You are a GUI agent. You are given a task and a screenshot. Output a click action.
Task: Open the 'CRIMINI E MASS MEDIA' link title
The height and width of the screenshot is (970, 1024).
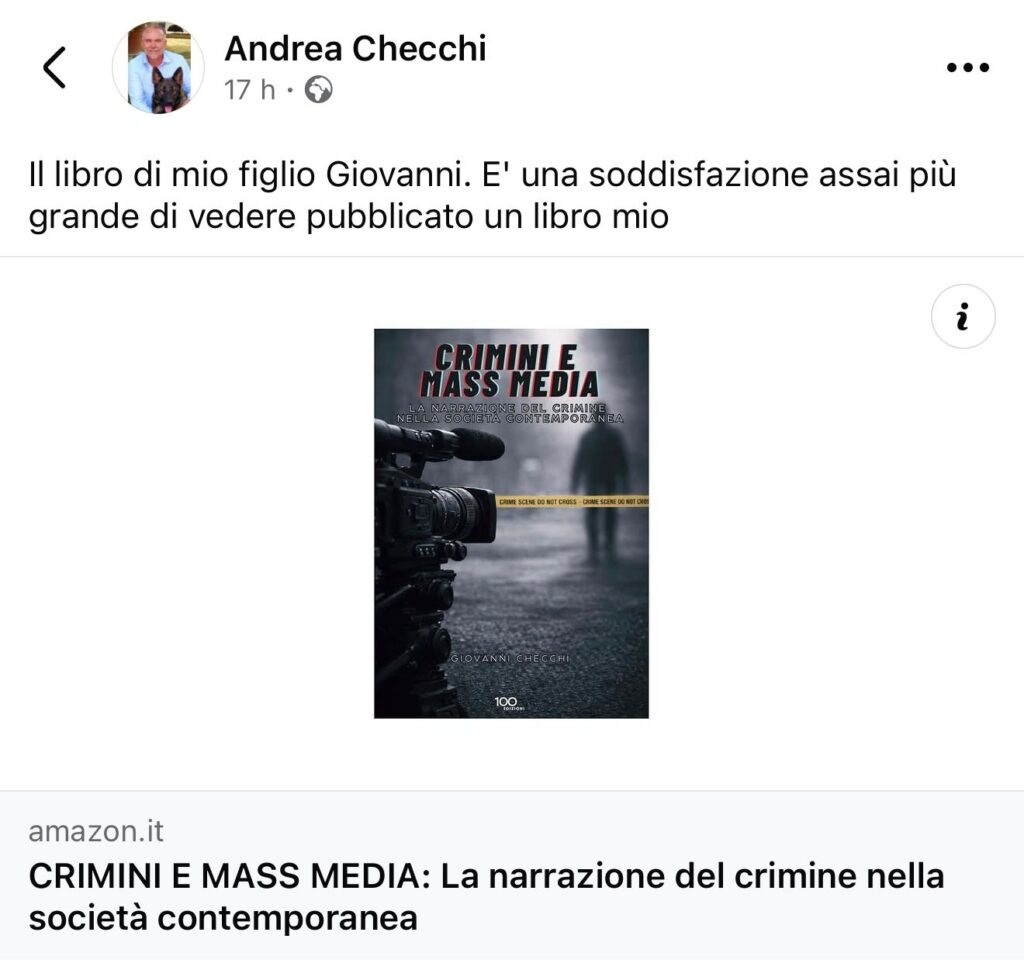[487, 897]
